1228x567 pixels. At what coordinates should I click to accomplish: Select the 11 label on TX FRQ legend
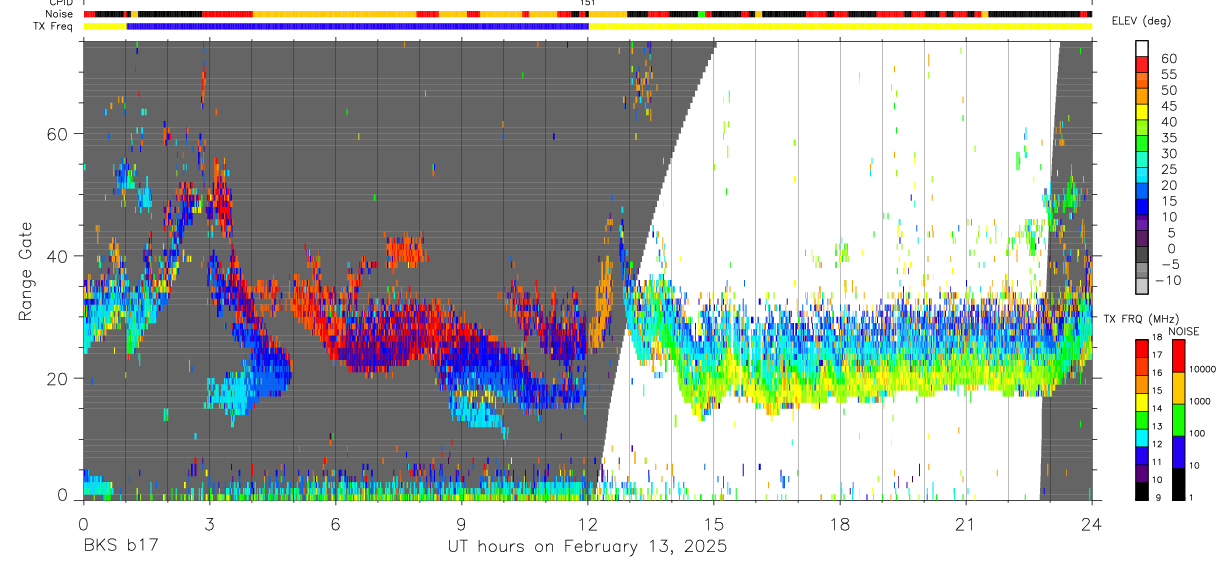[x=1157, y=463]
